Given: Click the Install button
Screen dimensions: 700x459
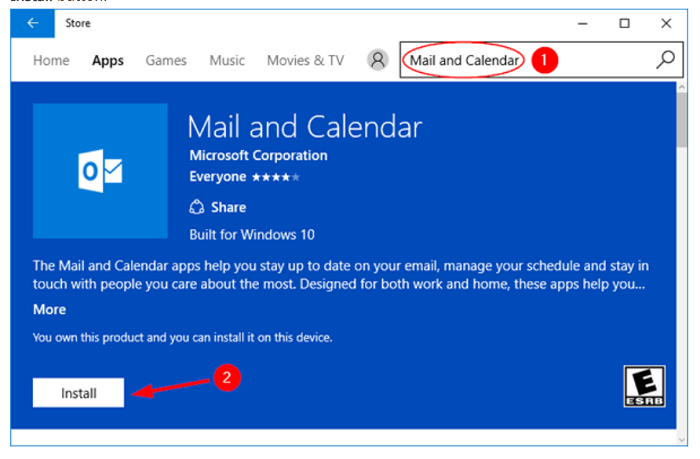Looking at the screenshot, I should coord(79,393).
